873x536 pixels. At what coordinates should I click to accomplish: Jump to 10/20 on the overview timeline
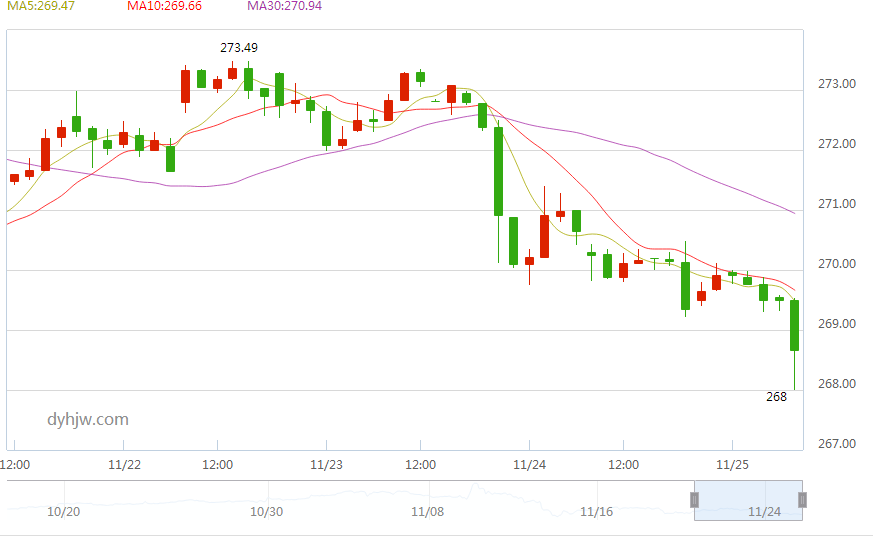click(63, 512)
